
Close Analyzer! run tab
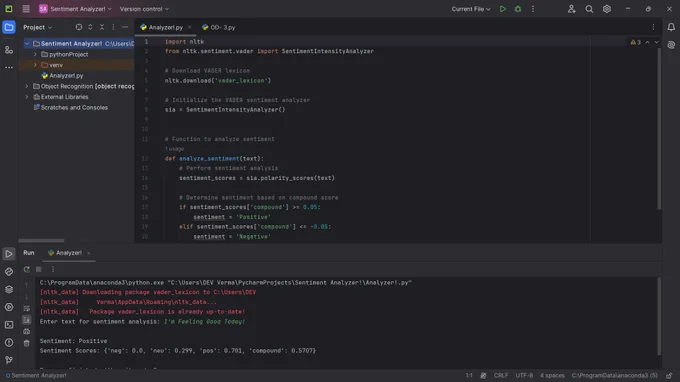(x=89, y=253)
